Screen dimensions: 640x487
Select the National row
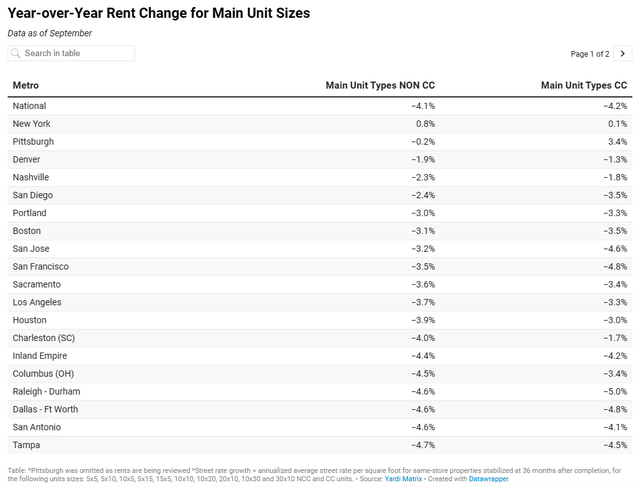320,106
